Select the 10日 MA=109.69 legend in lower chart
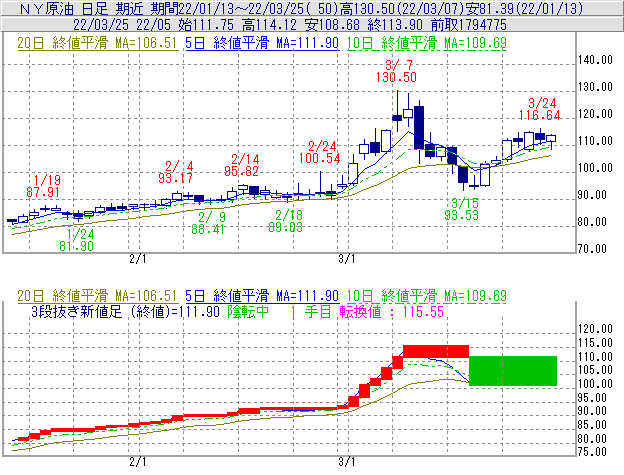This screenshot has width=624, height=475. [x=427, y=296]
